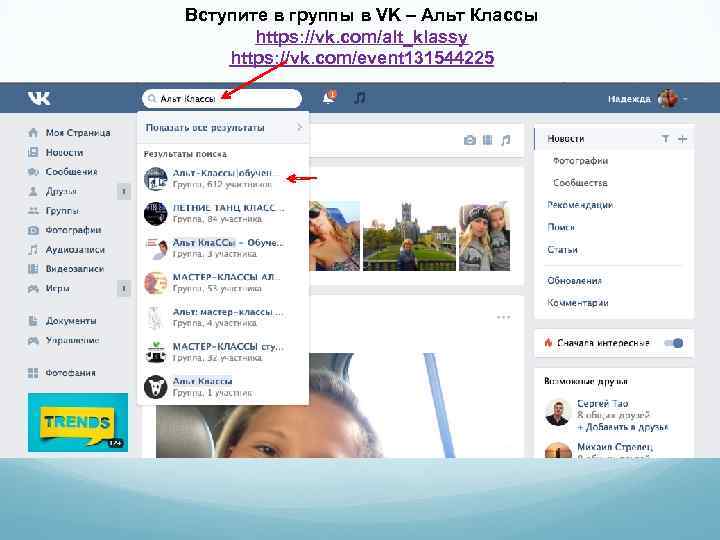
Task: Open Альт-Классы group with 612 участников
Action: (x=223, y=178)
